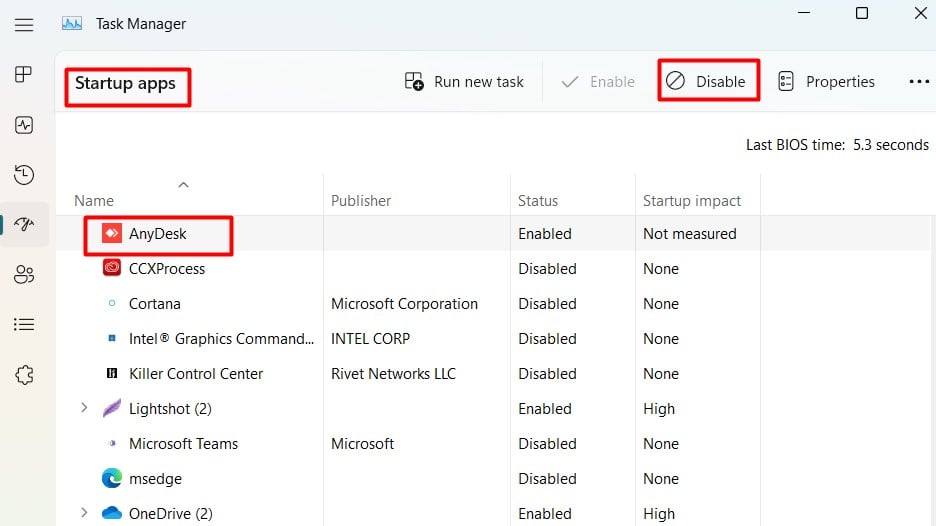
Task: Click the Intel Graphics Command icon
Action: [x=112, y=338]
